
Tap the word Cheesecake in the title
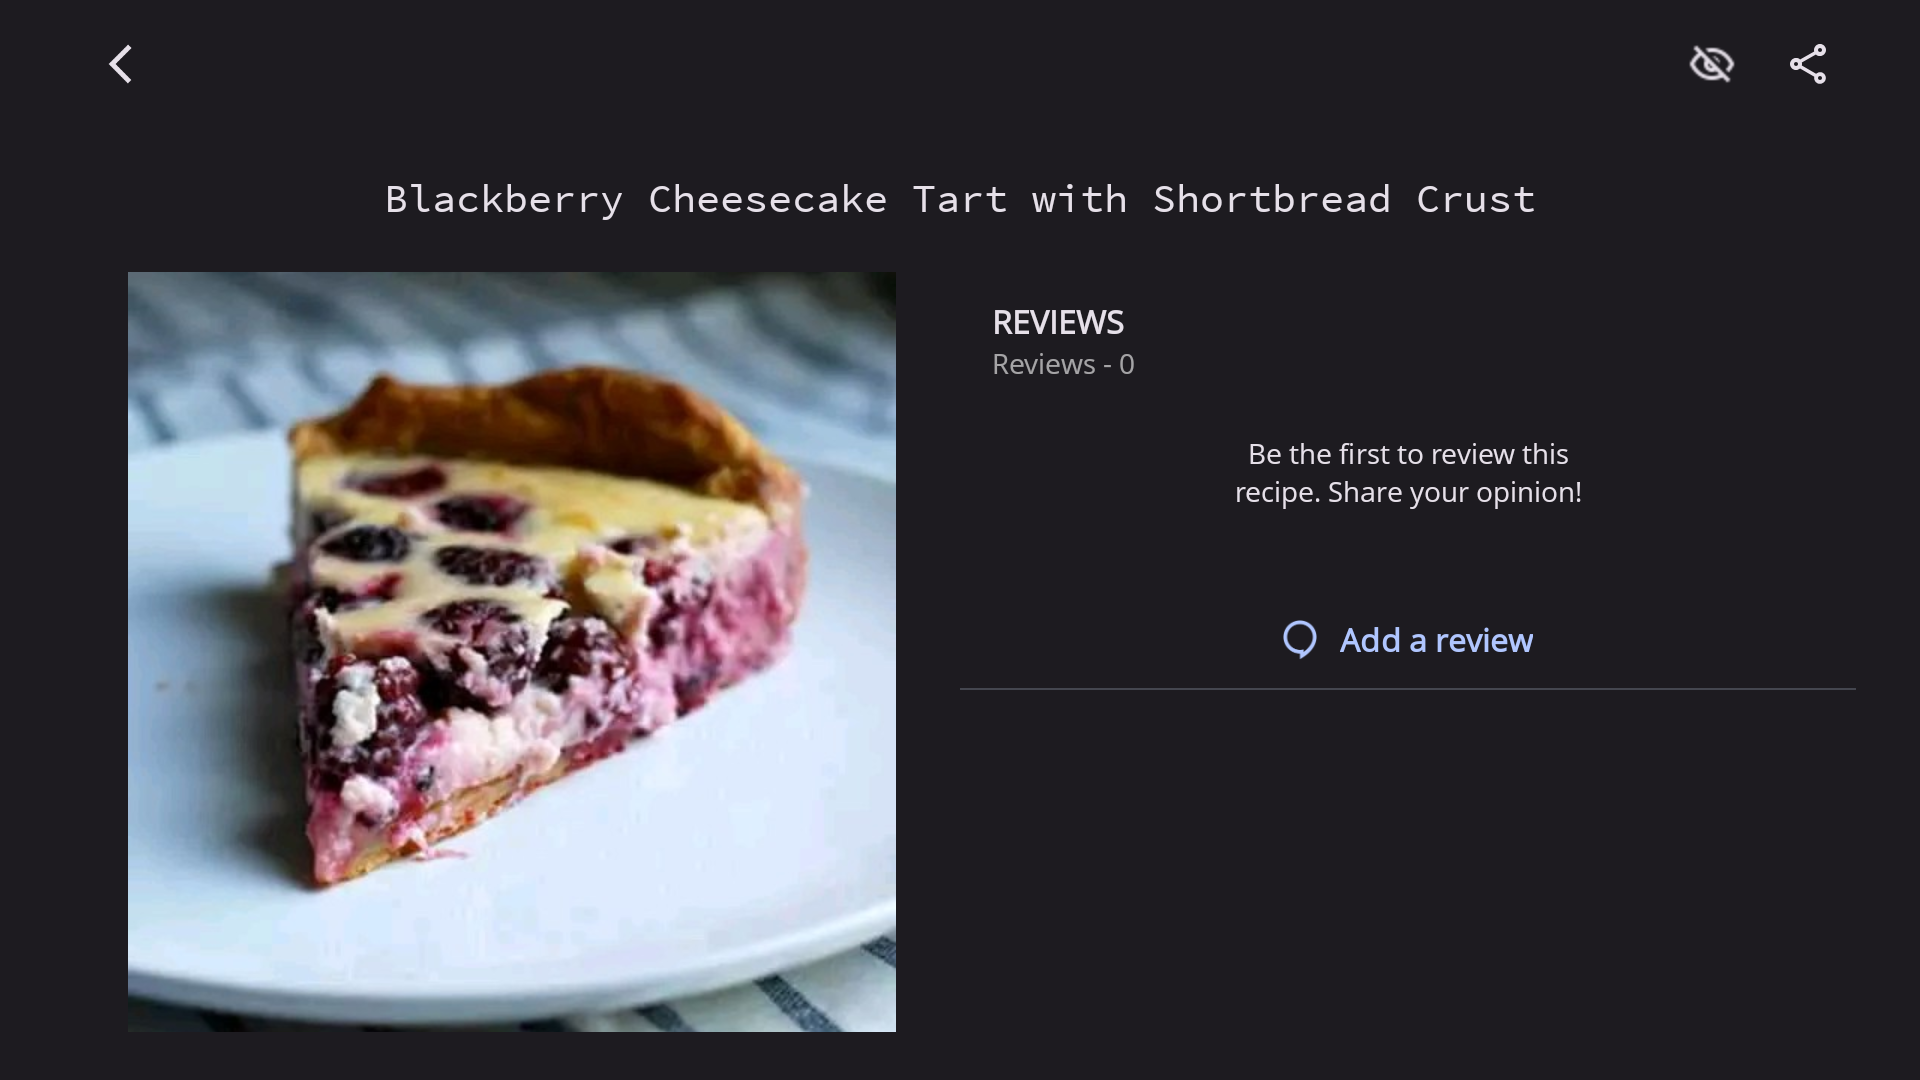(768, 199)
